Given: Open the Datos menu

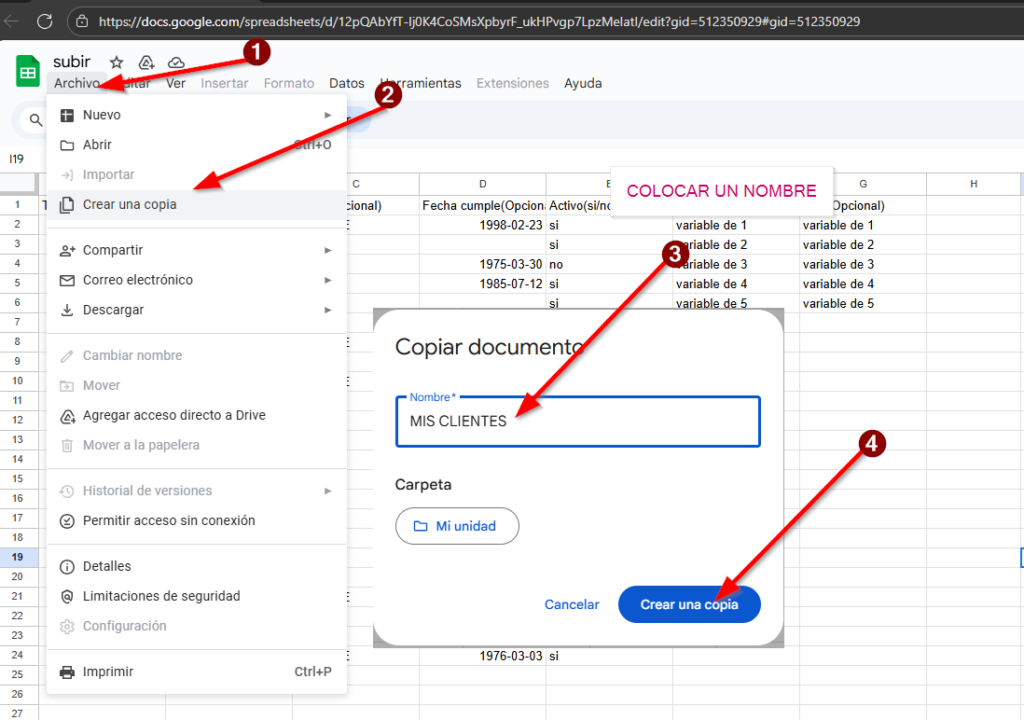Looking at the screenshot, I should point(346,83).
